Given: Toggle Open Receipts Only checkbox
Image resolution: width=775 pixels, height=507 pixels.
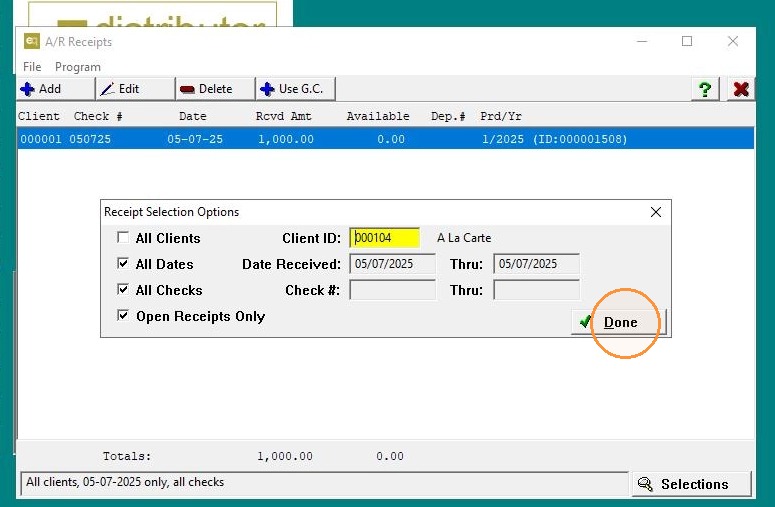Looking at the screenshot, I should [x=123, y=315].
